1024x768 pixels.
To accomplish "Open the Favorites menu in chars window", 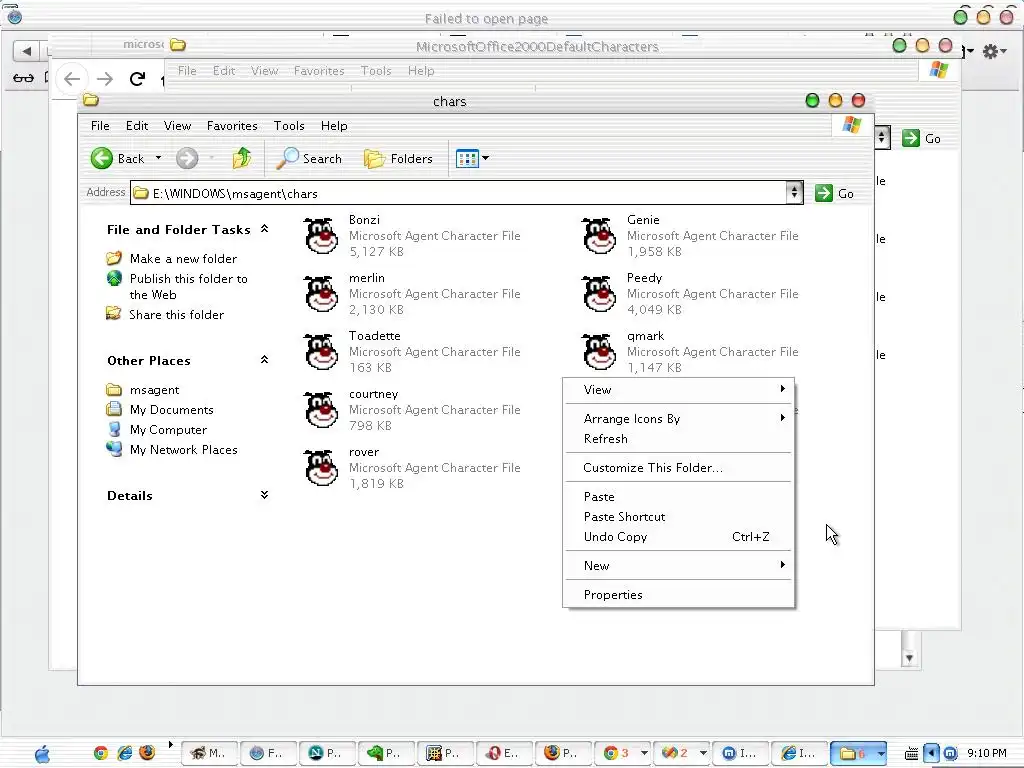I will coord(232,125).
